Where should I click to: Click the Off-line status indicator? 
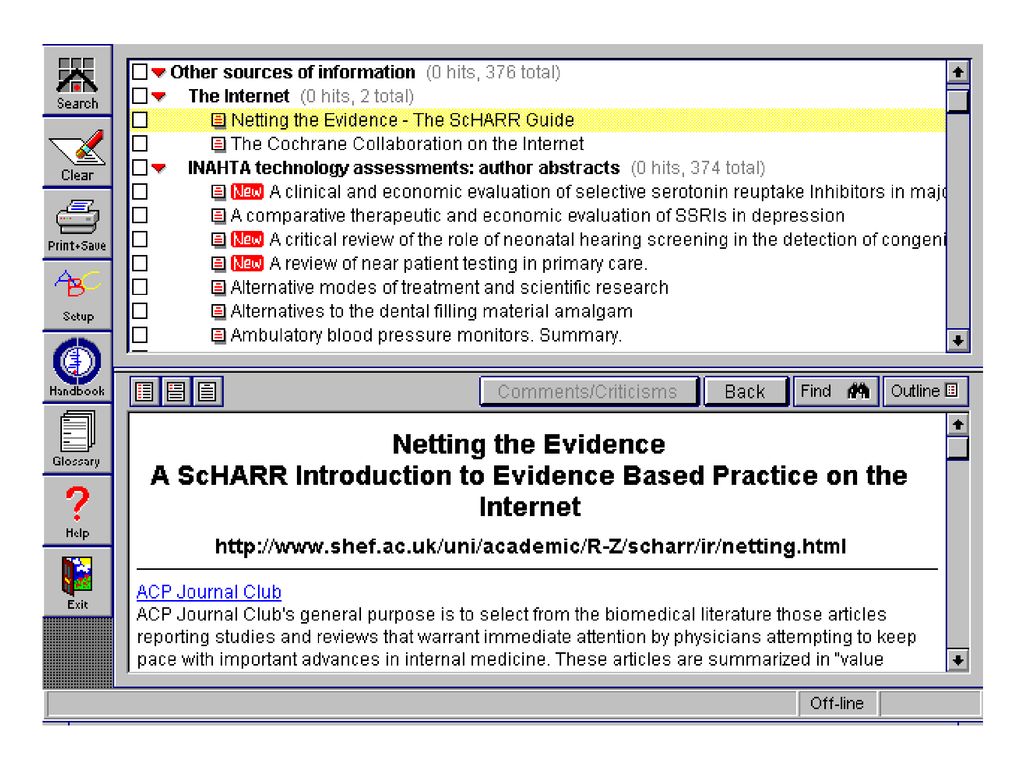tap(837, 703)
